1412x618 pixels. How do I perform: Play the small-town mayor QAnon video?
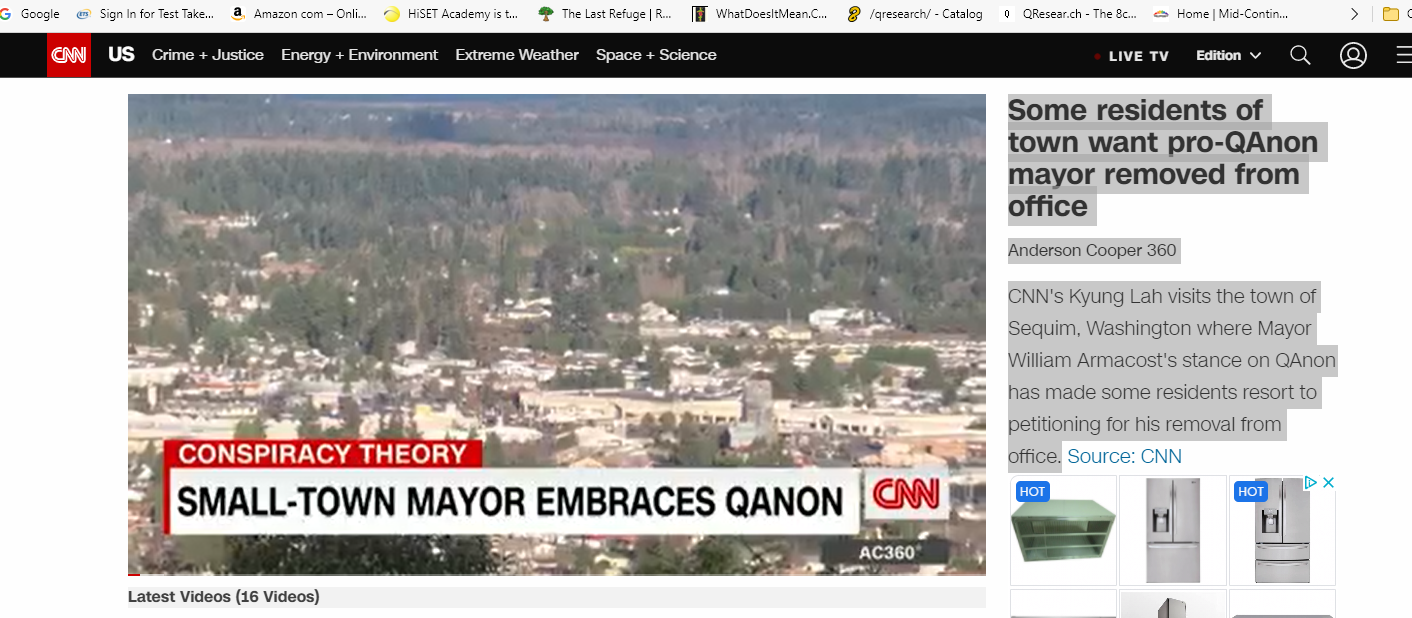557,334
